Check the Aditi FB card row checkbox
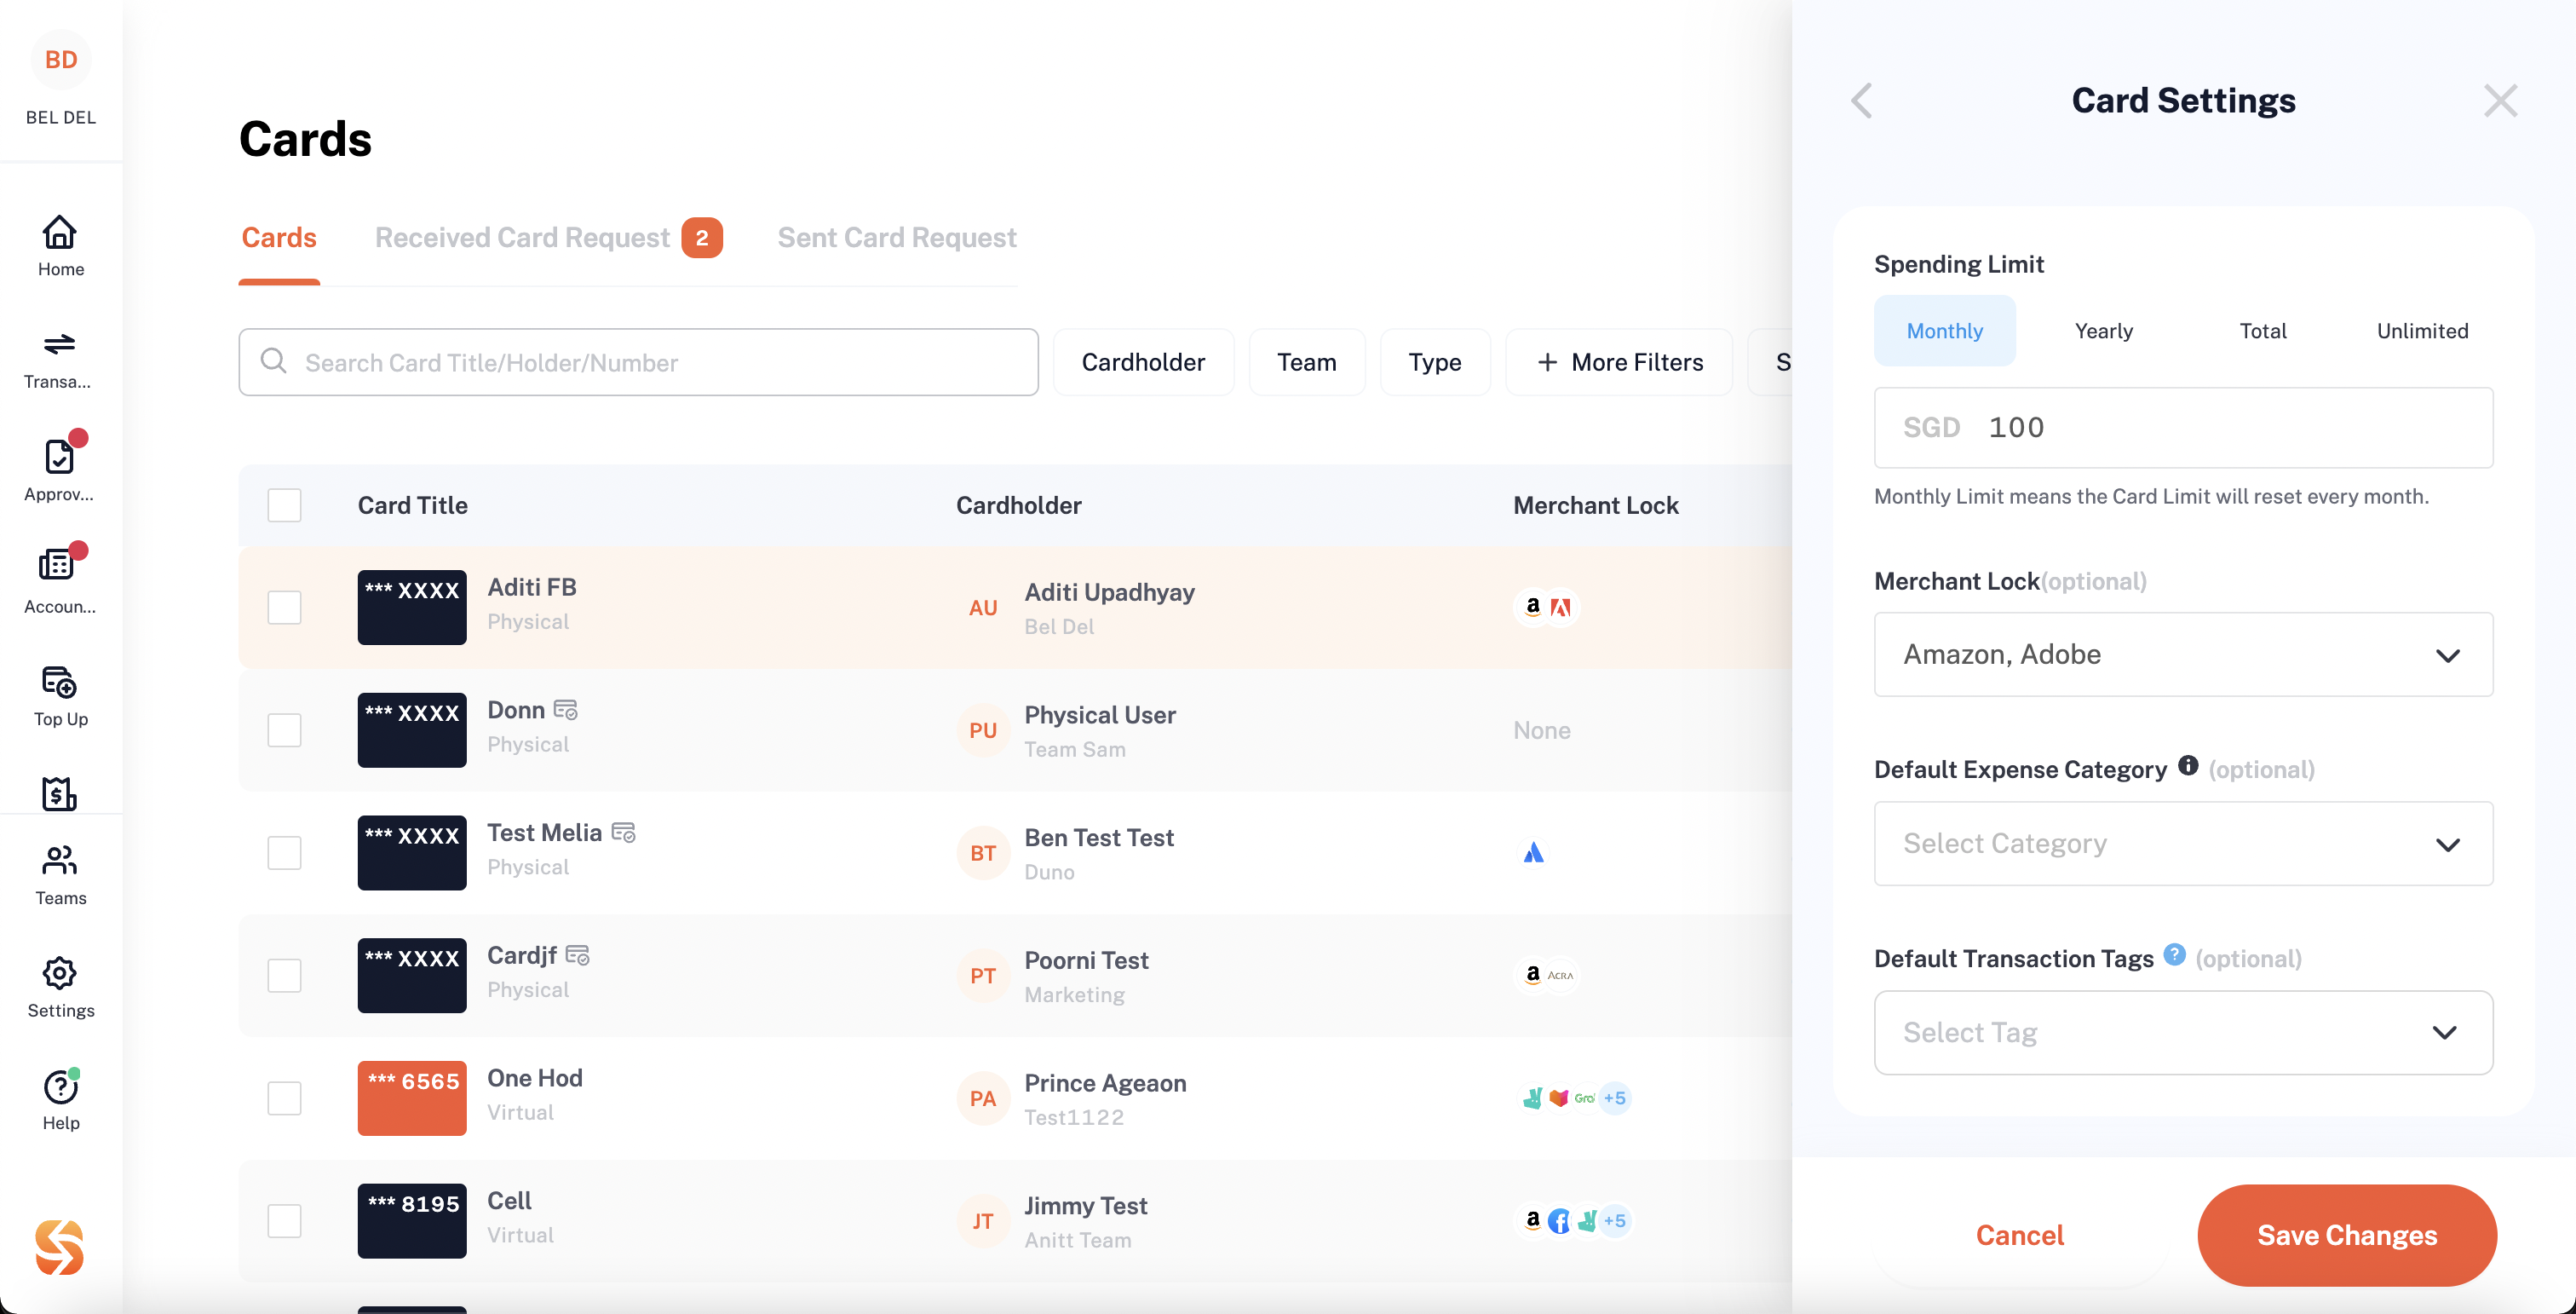The width and height of the screenshot is (2576, 1314). tap(285, 607)
